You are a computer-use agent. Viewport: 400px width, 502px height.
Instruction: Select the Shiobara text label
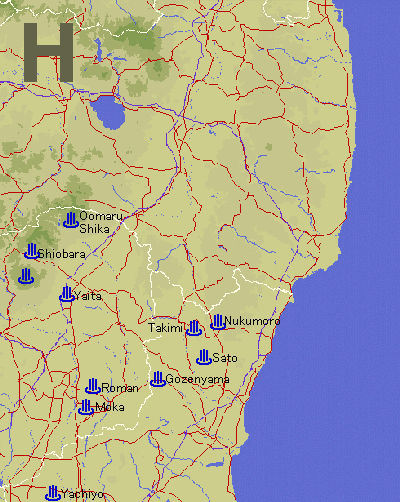click(62, 254)
